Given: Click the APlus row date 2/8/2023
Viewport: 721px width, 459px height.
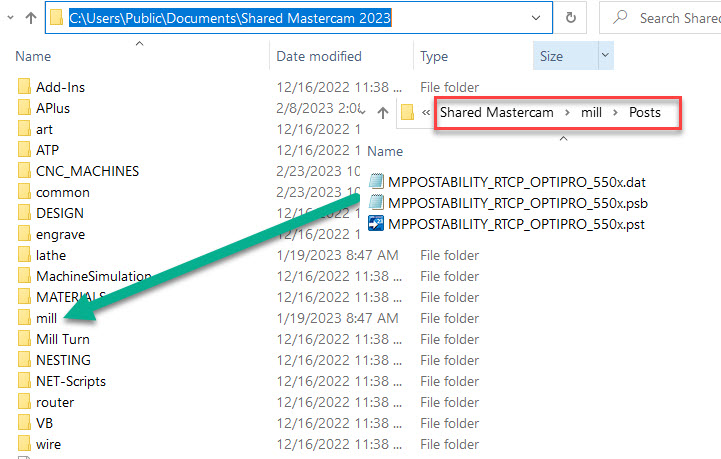Looking at the screenshot, I should (x=320, y=108).
